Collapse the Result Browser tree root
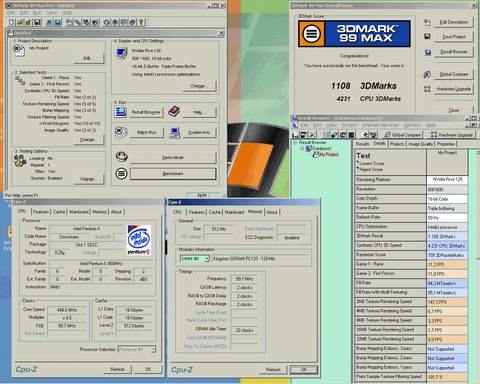 (295, 143)
